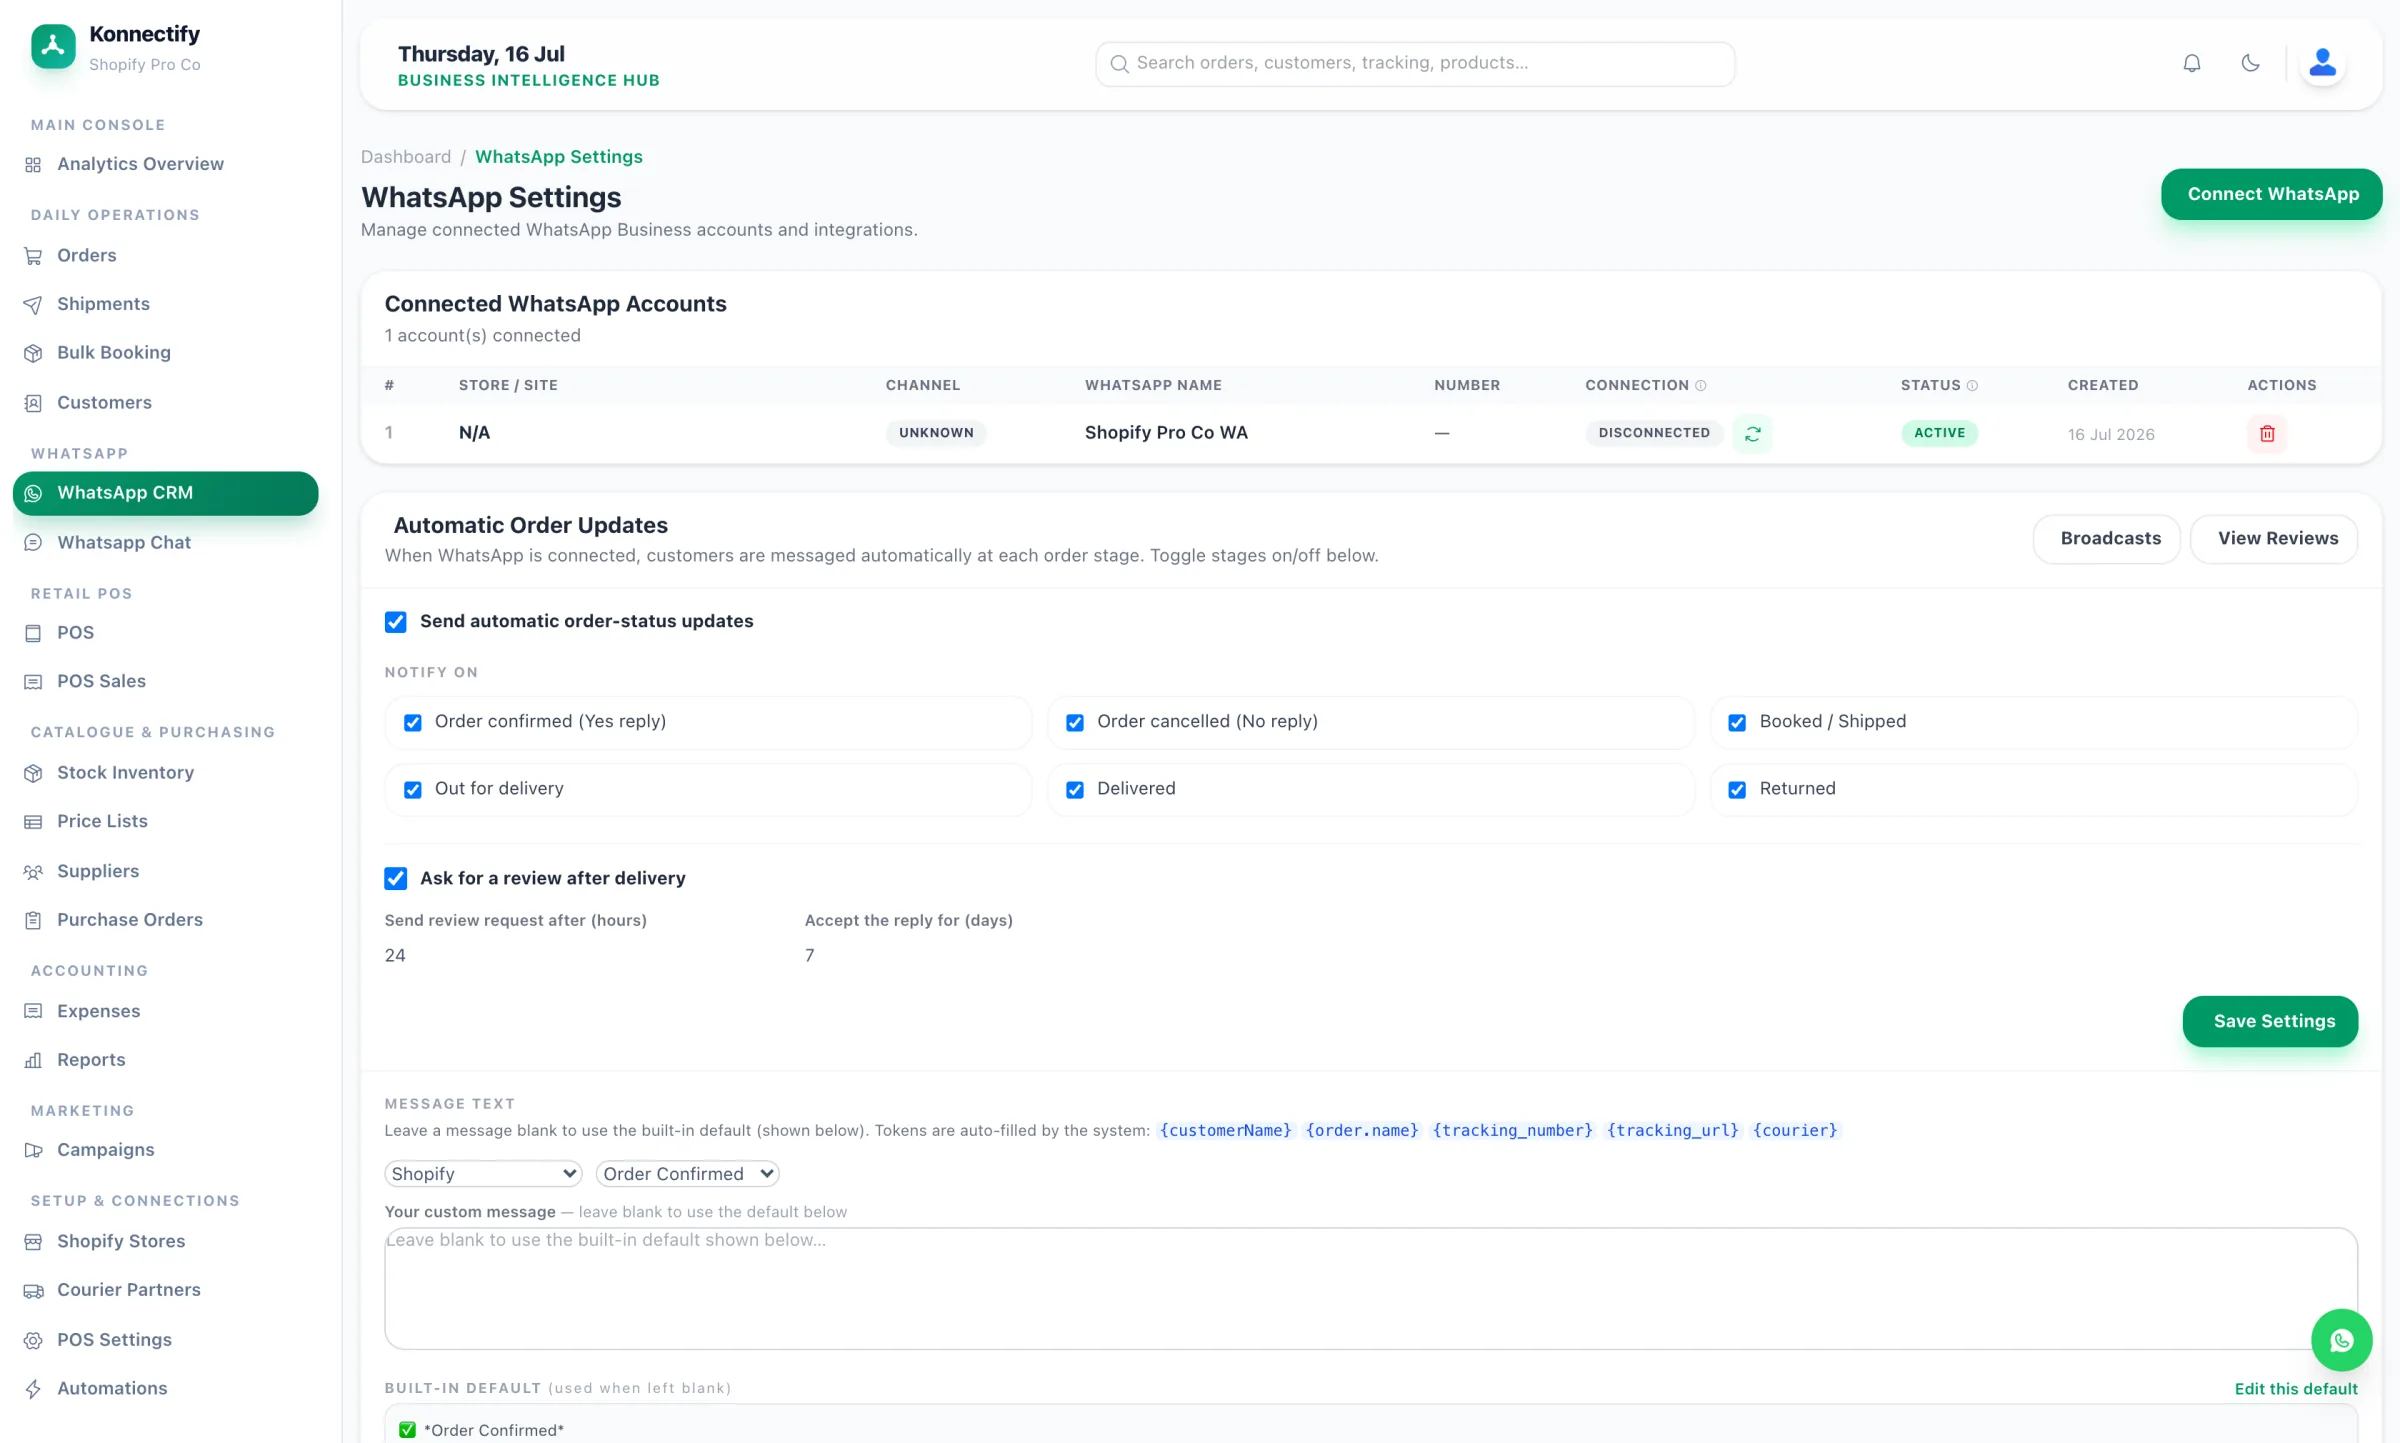Open Analytics Overview in sidebar

point(140,164)
